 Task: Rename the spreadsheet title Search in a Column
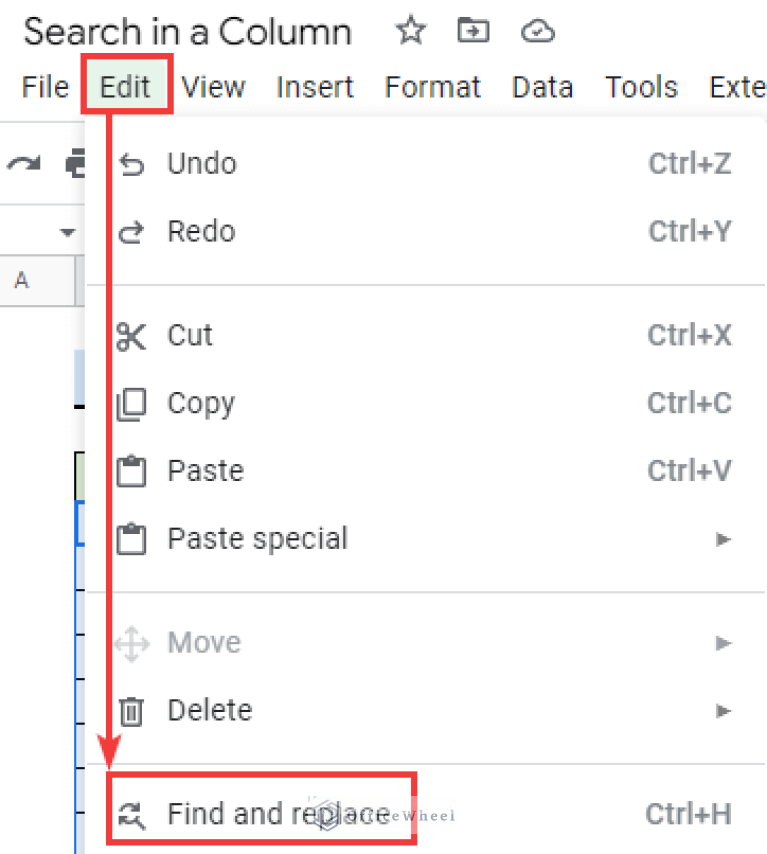click(x=187, y=31)
